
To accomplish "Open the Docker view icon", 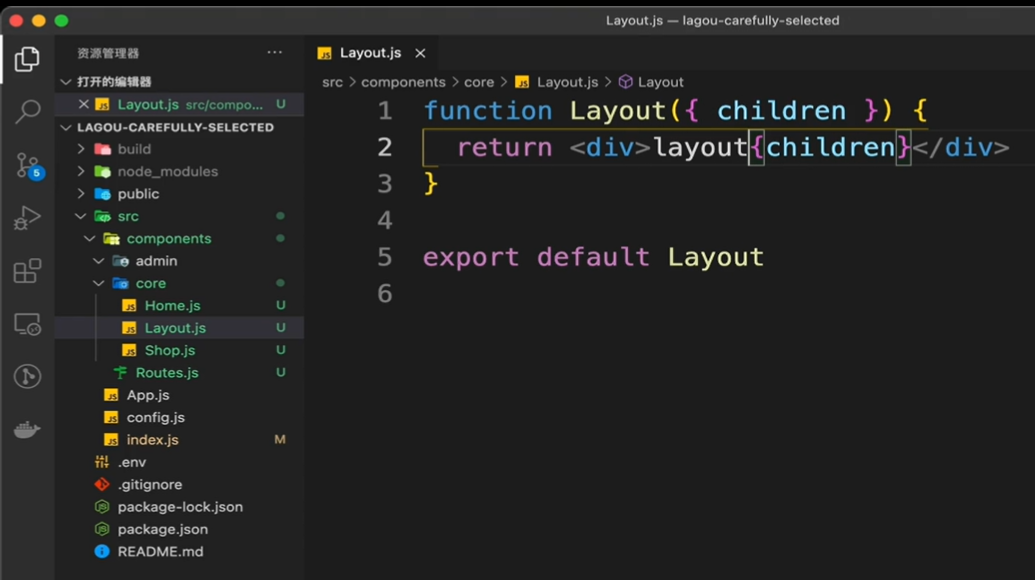I will point(27,430).
